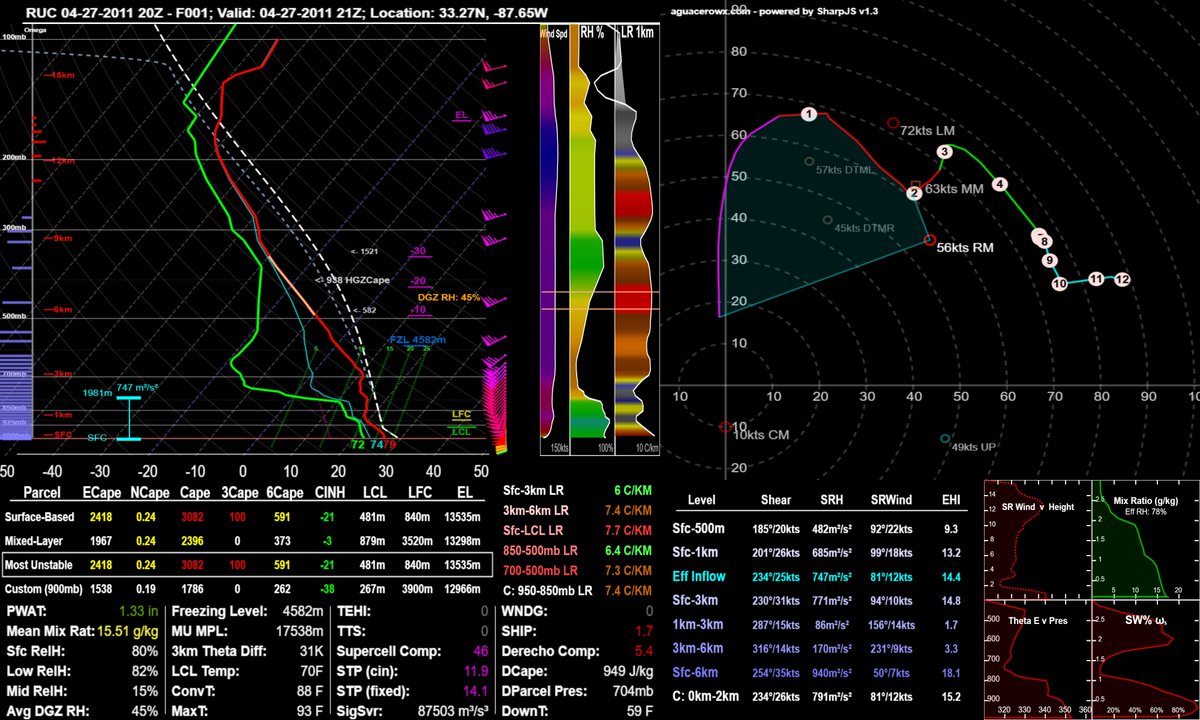Image resolution: width=1200 pixels, height=720 pixels.
Task: Open the Wind Spd profile panel
Action: (553, 240)
